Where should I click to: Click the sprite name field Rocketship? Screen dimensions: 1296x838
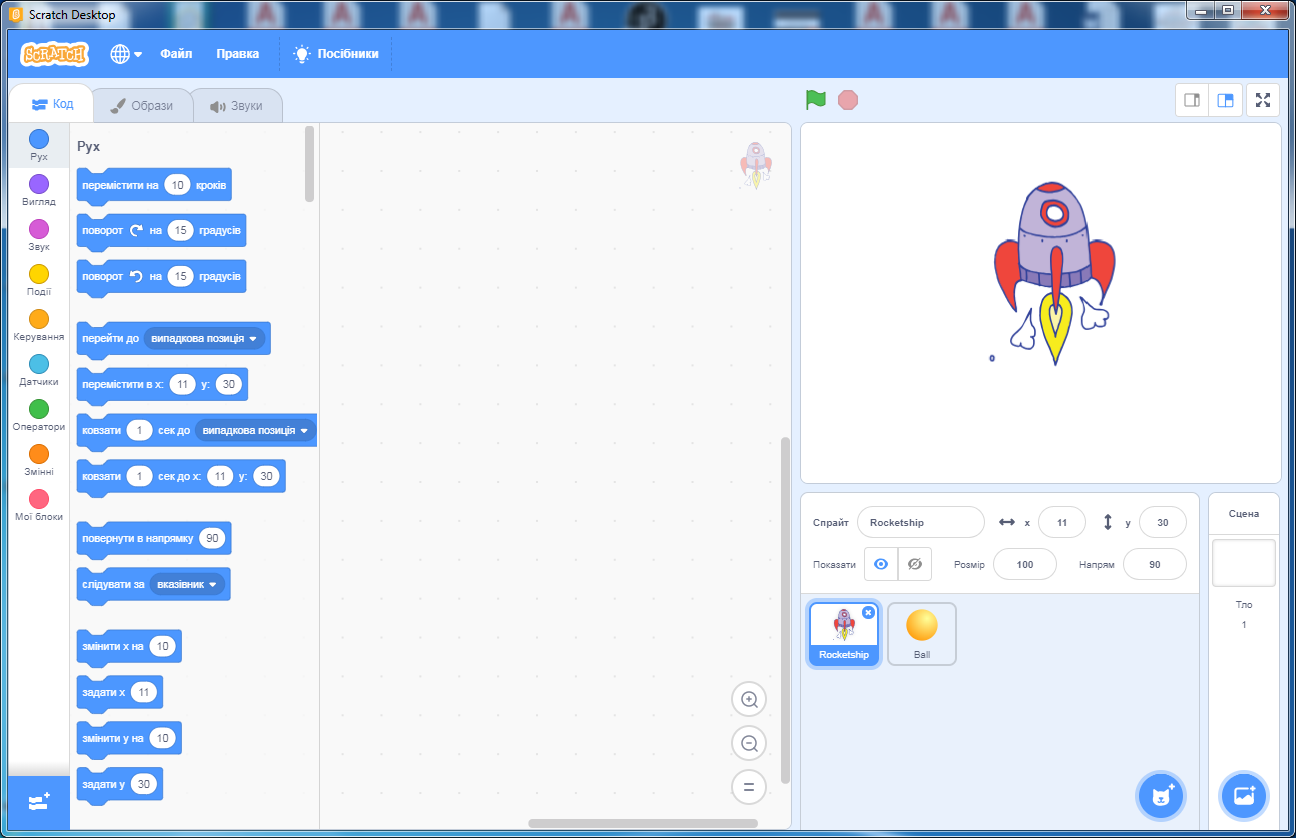pos(921,522)
